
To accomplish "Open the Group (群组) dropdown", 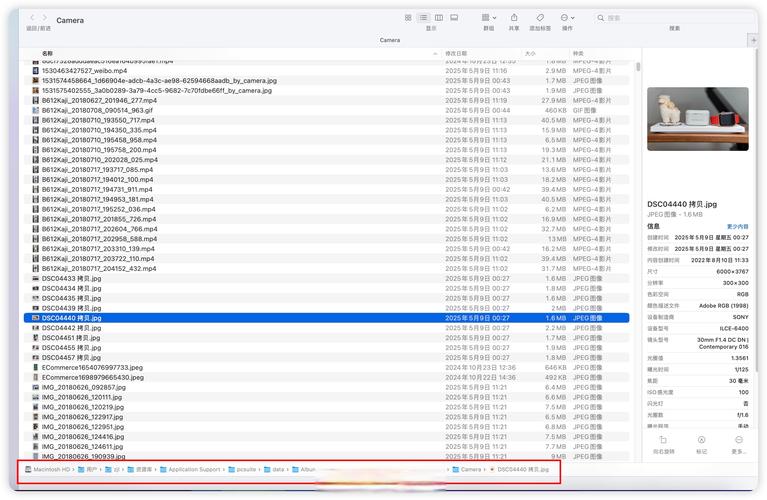I will [x=488, y=18].
